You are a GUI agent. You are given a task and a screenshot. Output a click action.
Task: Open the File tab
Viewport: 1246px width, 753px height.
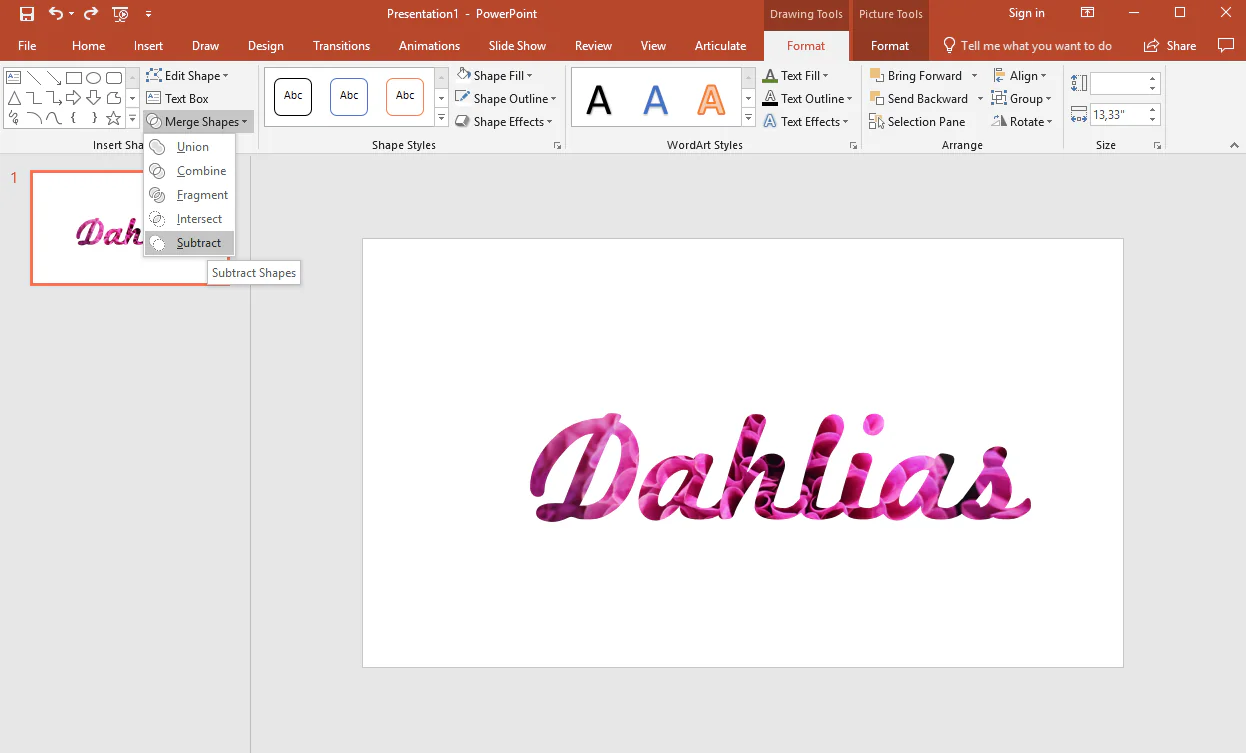click(27, 45)
